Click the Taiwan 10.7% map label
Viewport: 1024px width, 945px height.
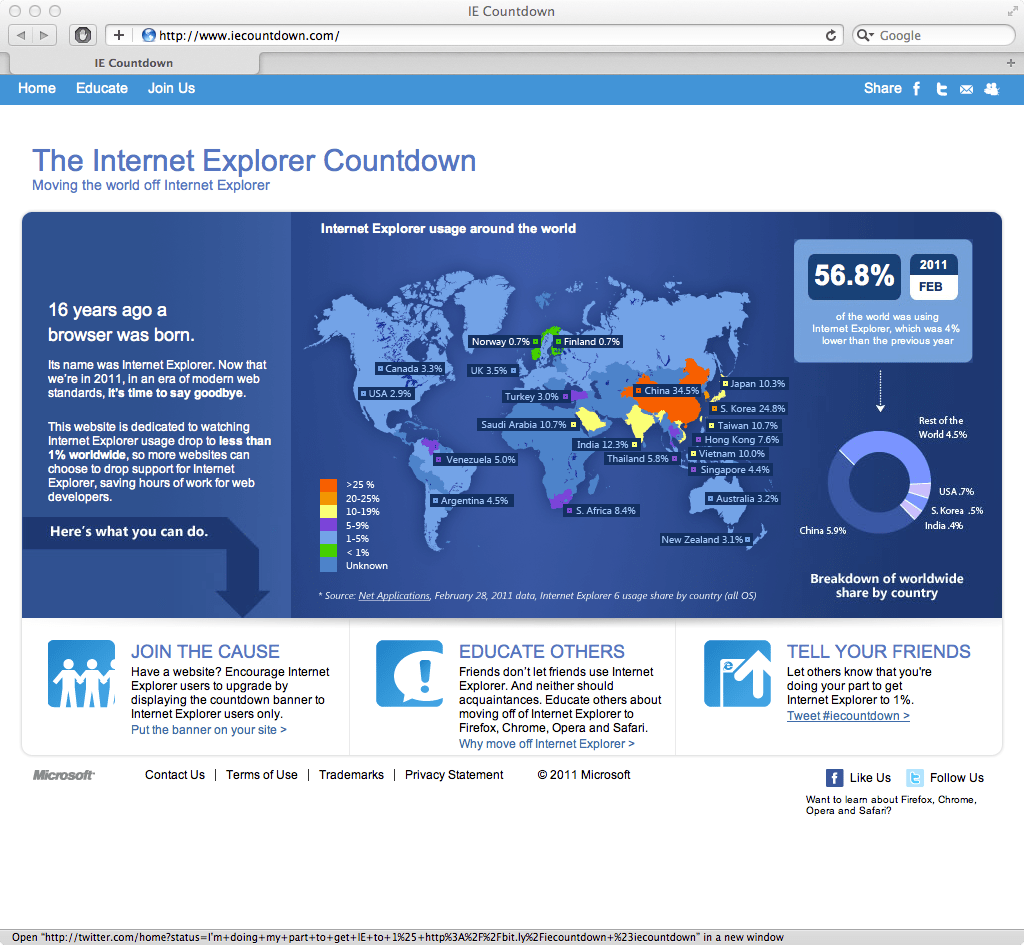click(x=744, y=425)
